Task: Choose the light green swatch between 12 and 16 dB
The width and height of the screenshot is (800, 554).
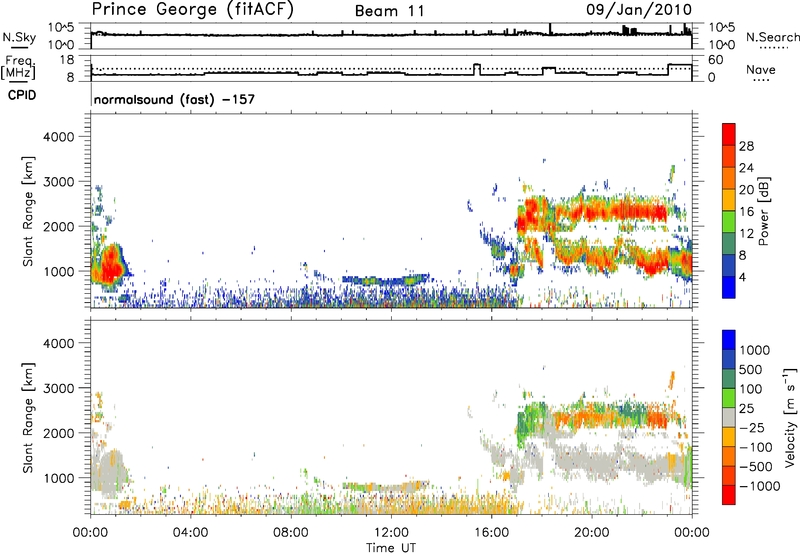Action: tap(729, 221)
